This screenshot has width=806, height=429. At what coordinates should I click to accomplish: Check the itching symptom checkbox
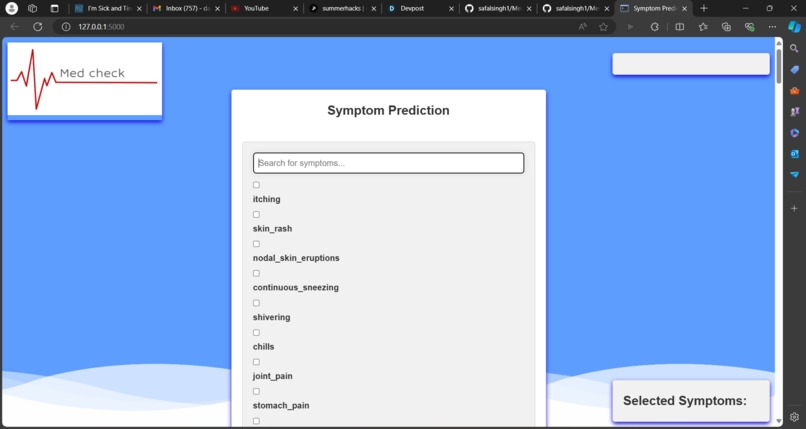(256, 185)
